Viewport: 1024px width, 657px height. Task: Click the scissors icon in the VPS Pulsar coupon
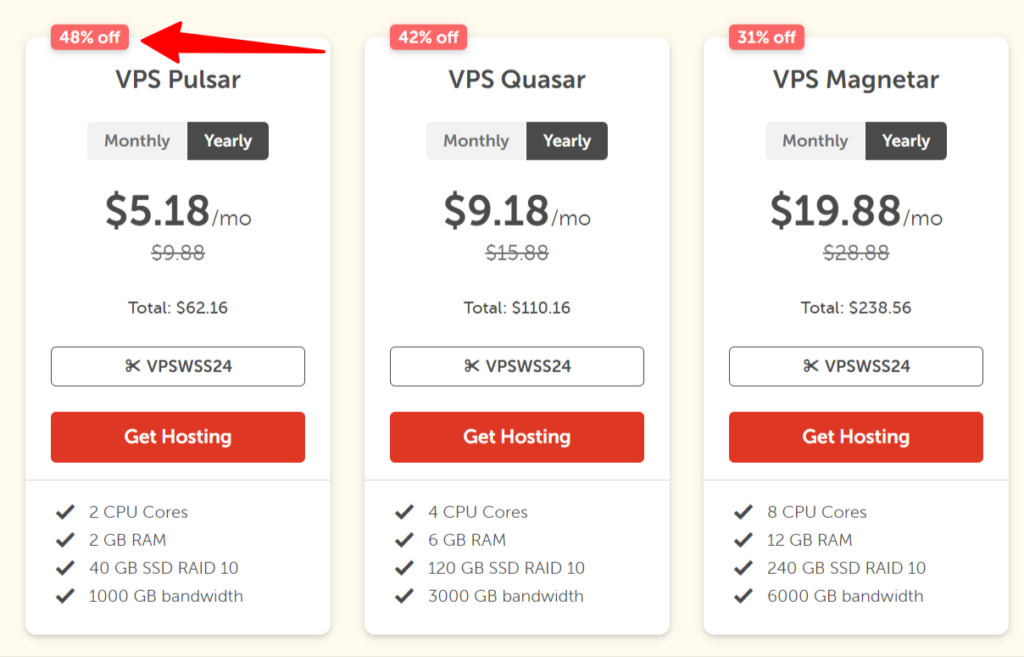133,366
